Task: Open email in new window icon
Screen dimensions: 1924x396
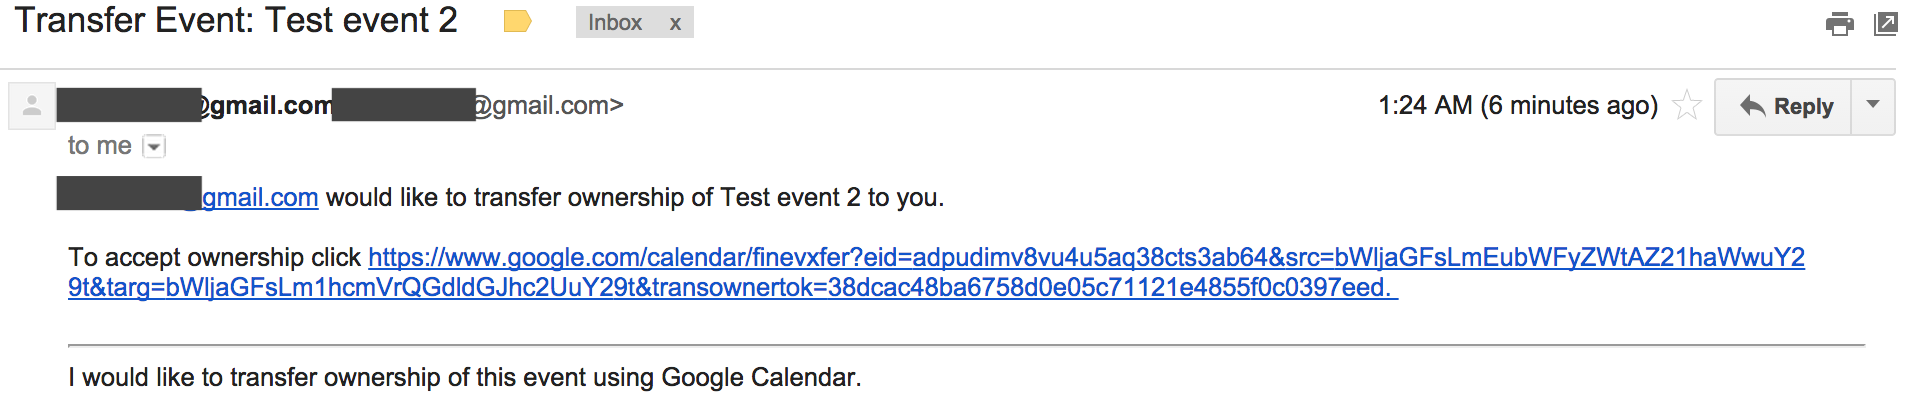Action: point(1886,23)
